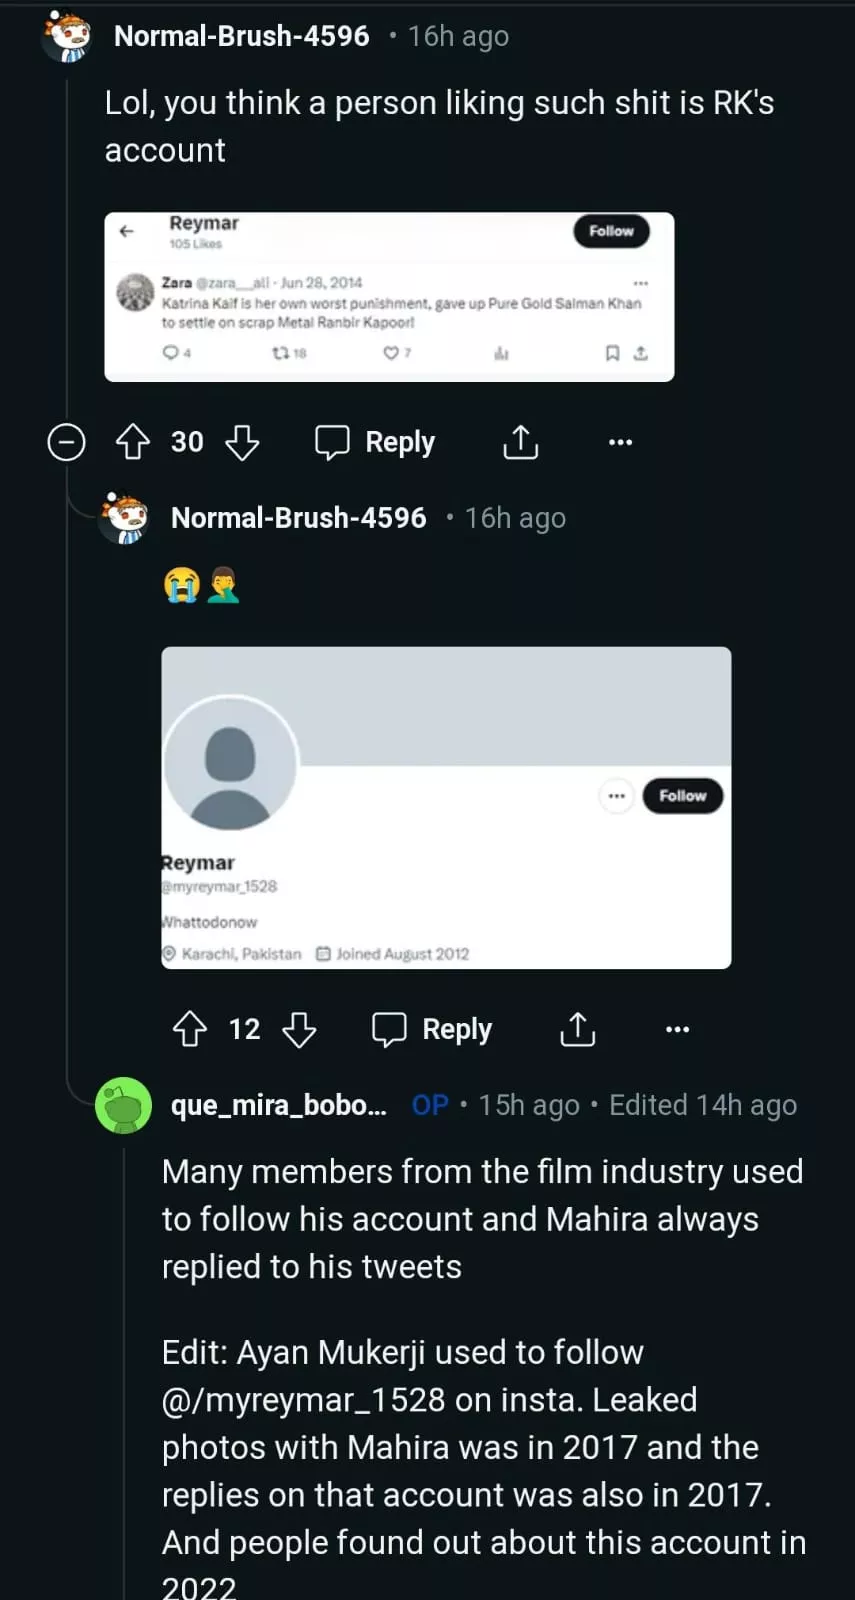Tap Normal-Brush-4596 avatar on the top comment
855x1600 pixels.
point(68,37)
